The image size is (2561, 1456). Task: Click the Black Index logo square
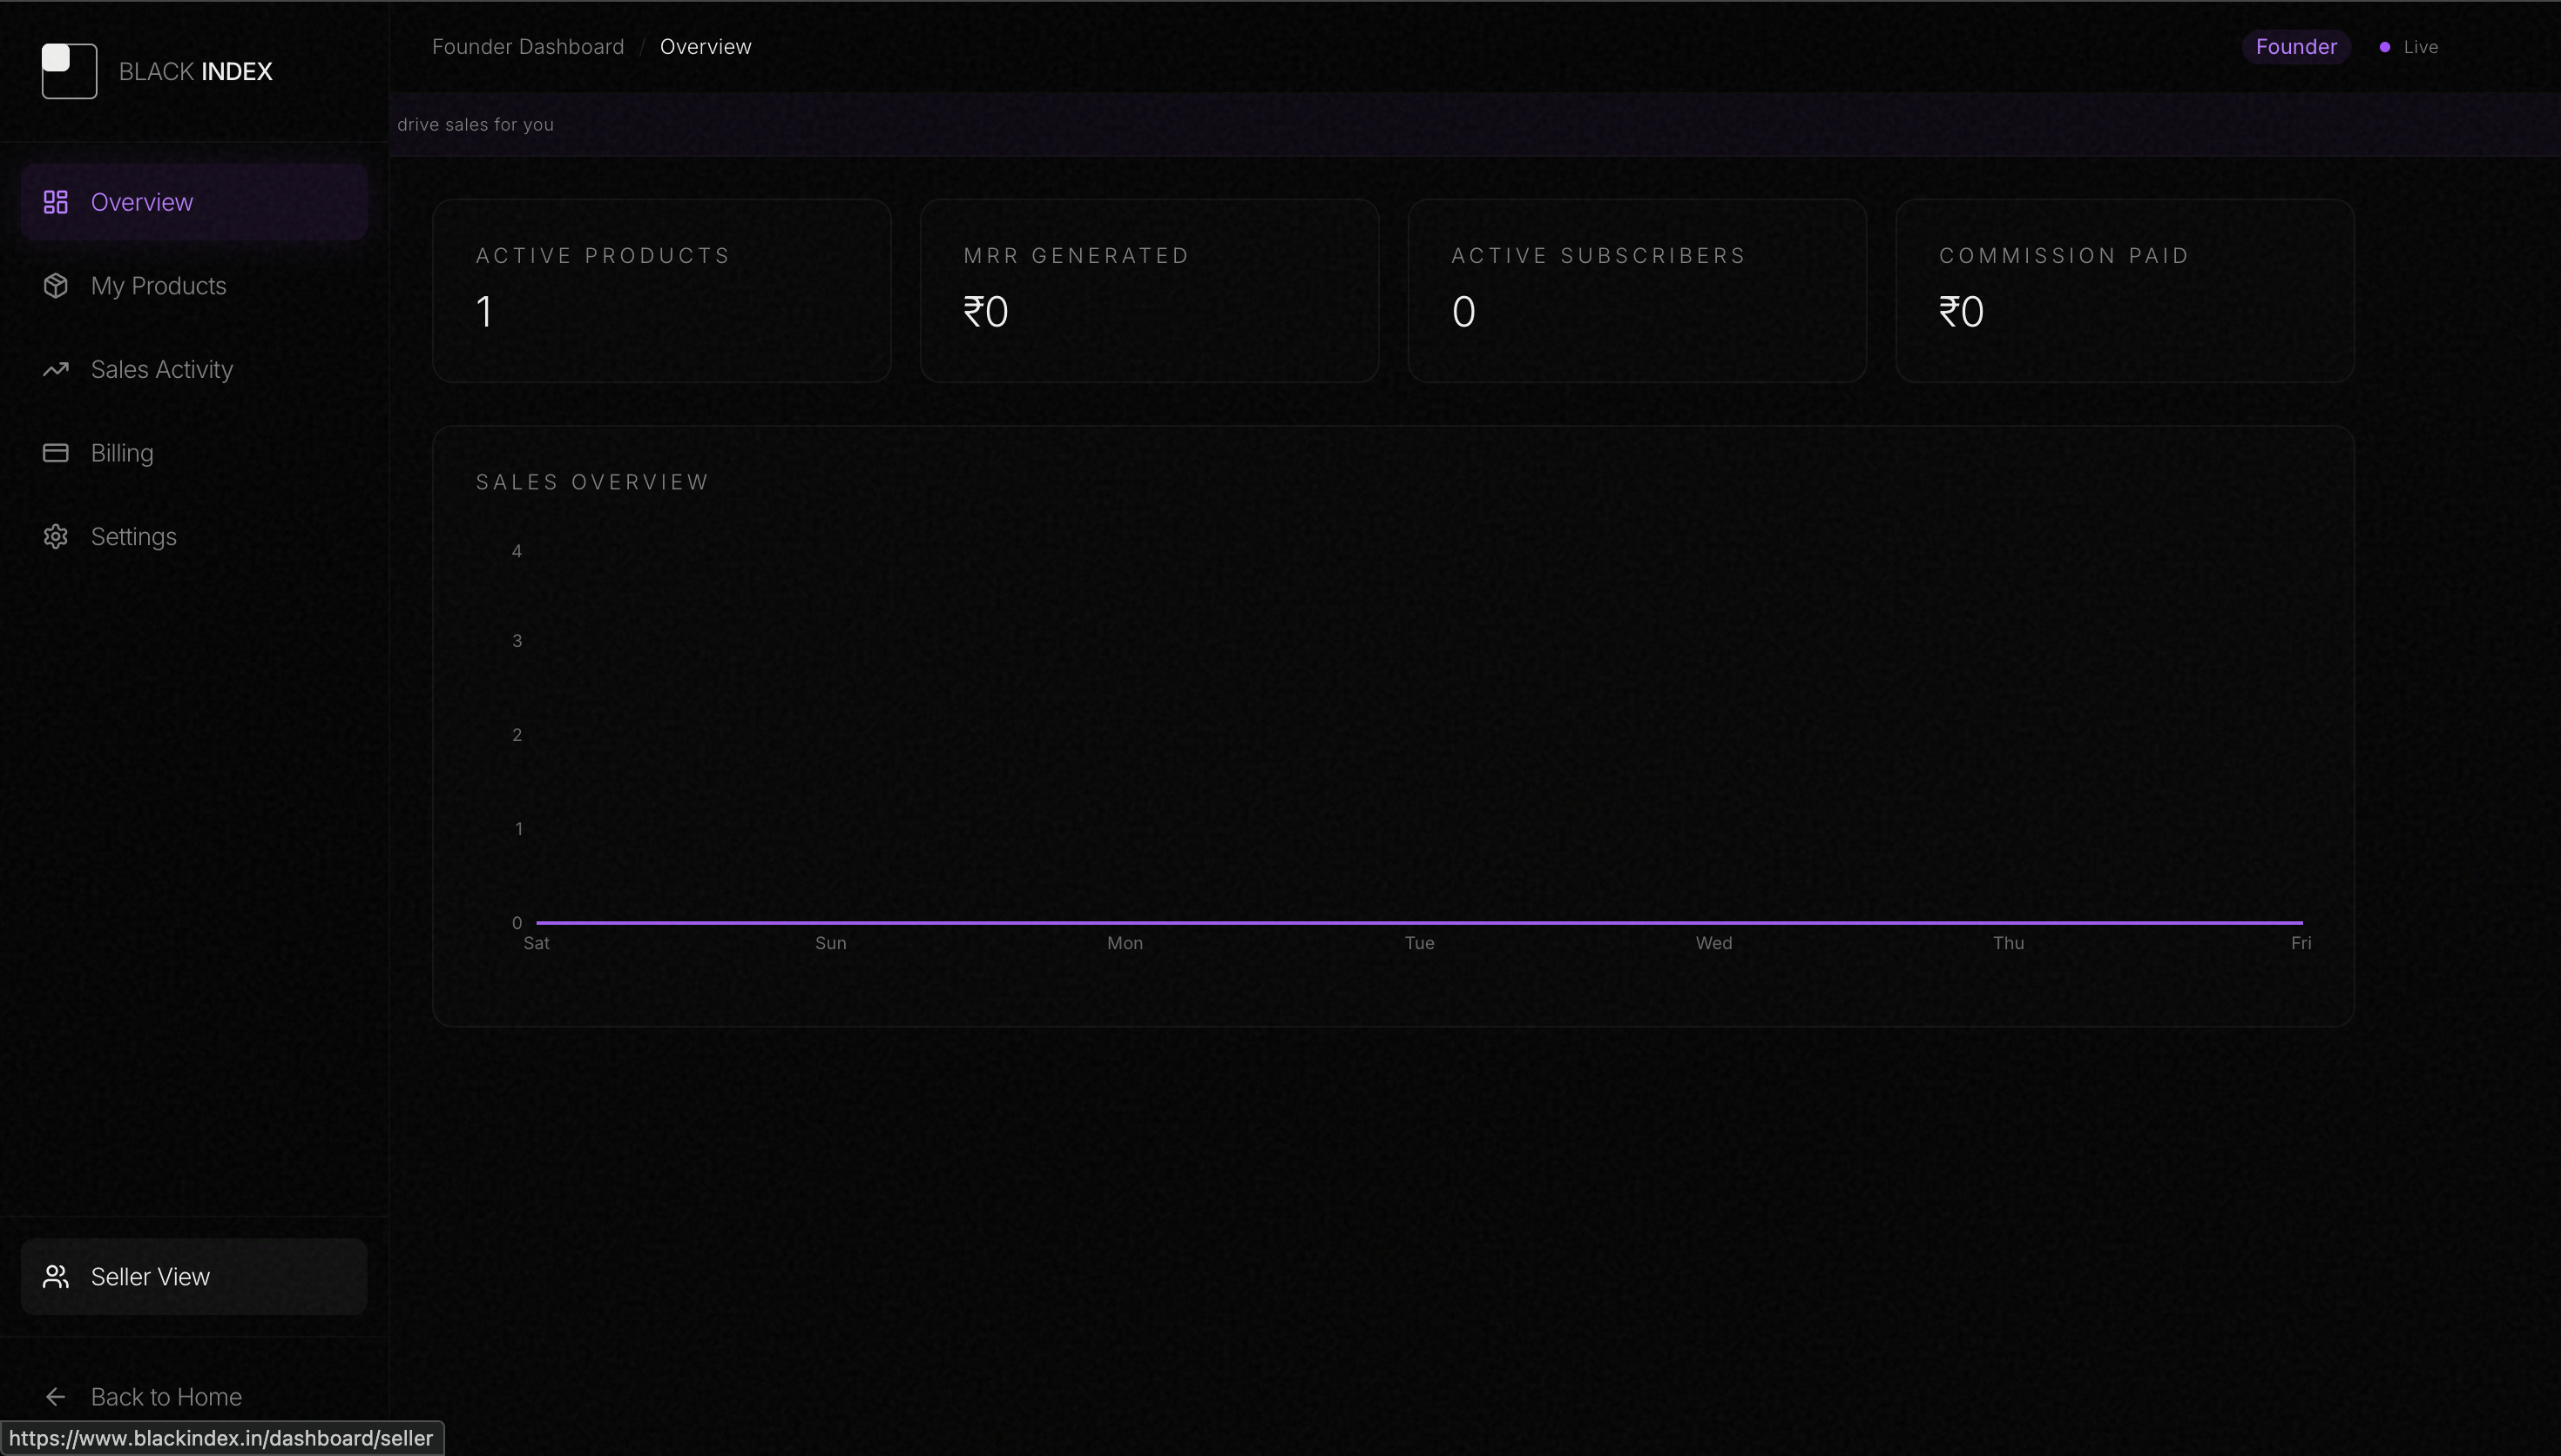(x=69, y=71)
